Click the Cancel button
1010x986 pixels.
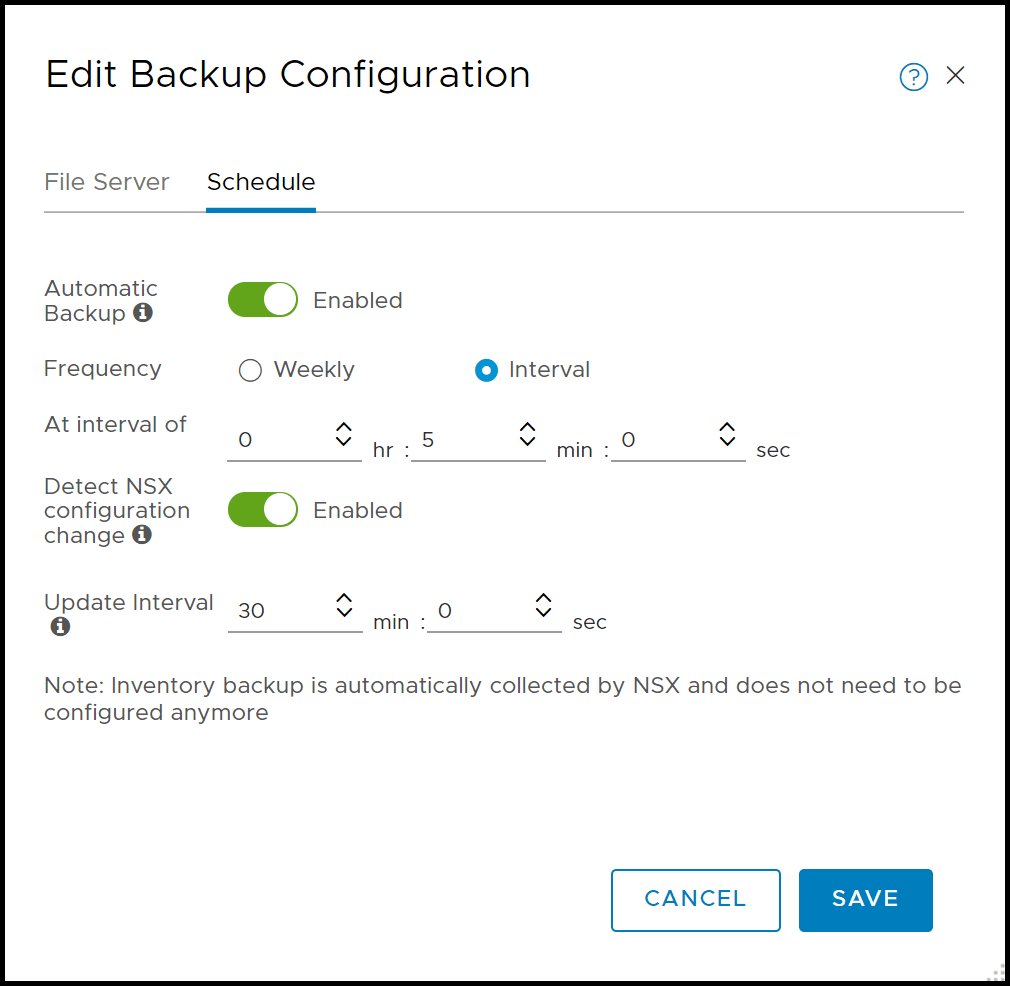(x=695, y=899)
